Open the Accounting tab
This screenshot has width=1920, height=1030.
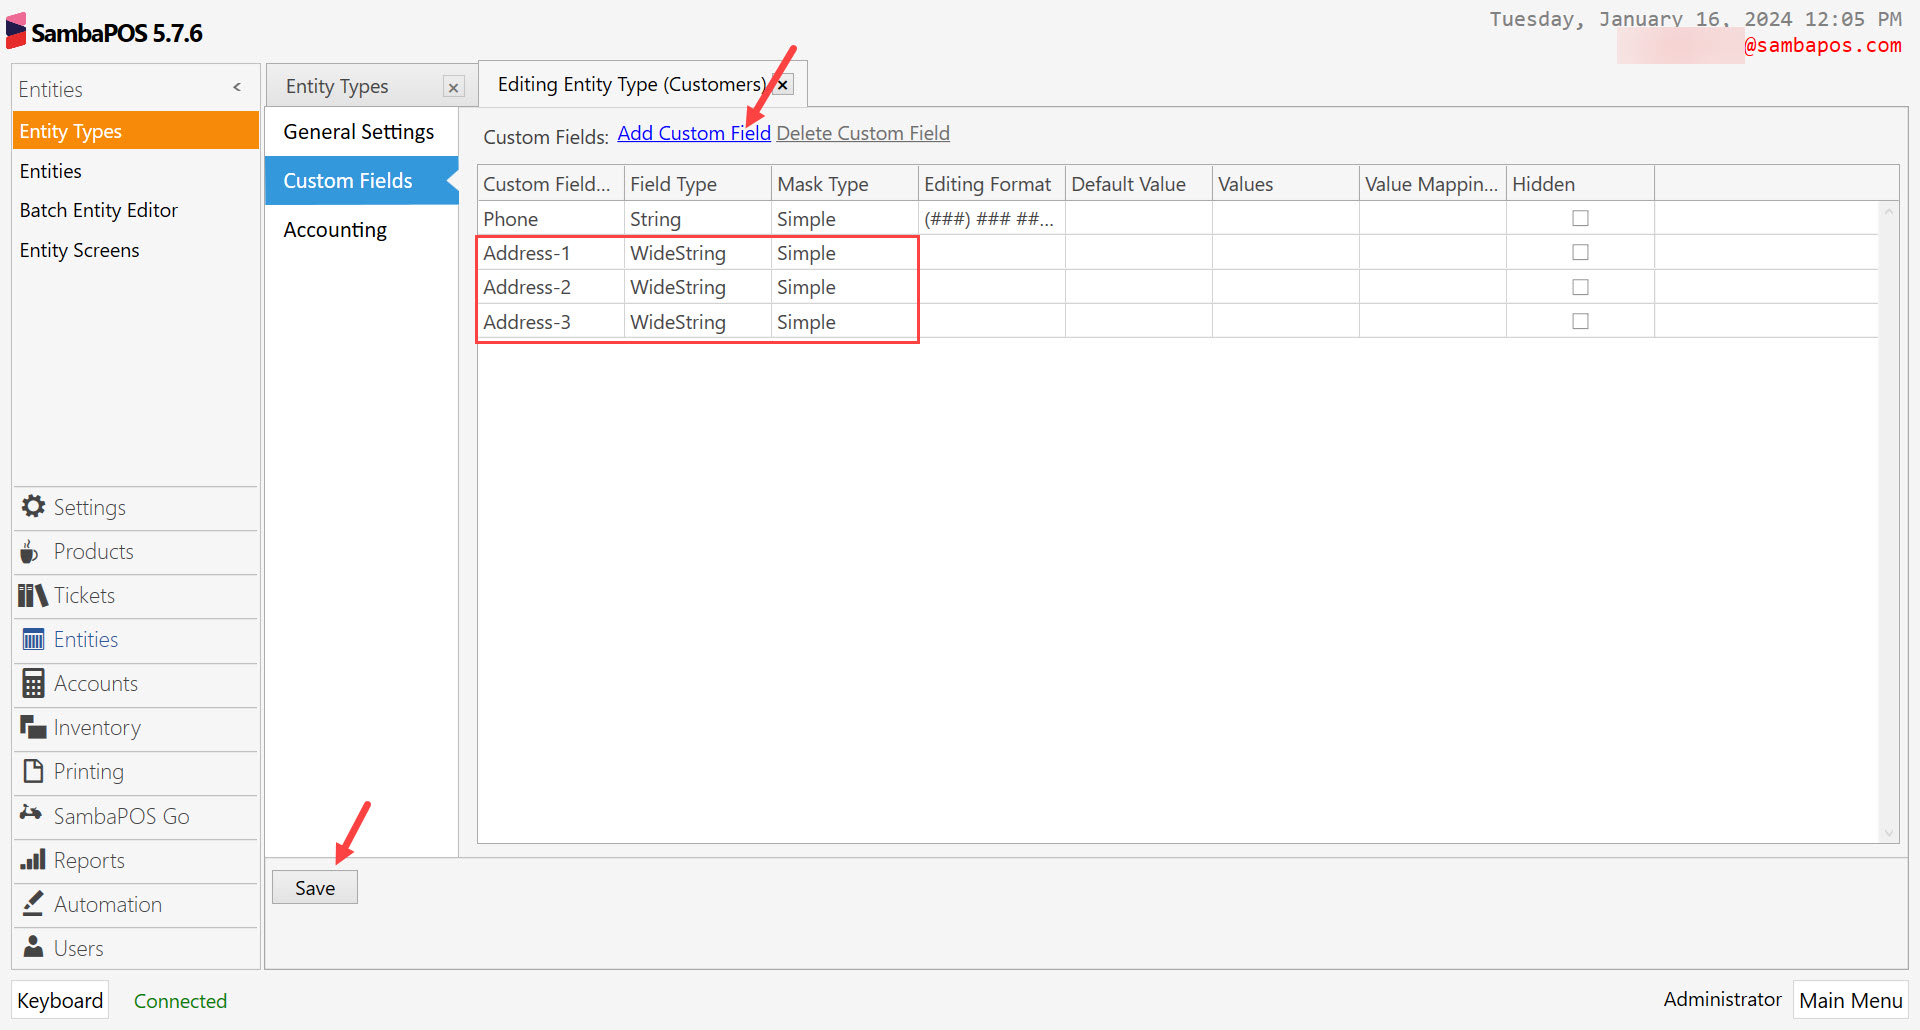coord(334,229)
